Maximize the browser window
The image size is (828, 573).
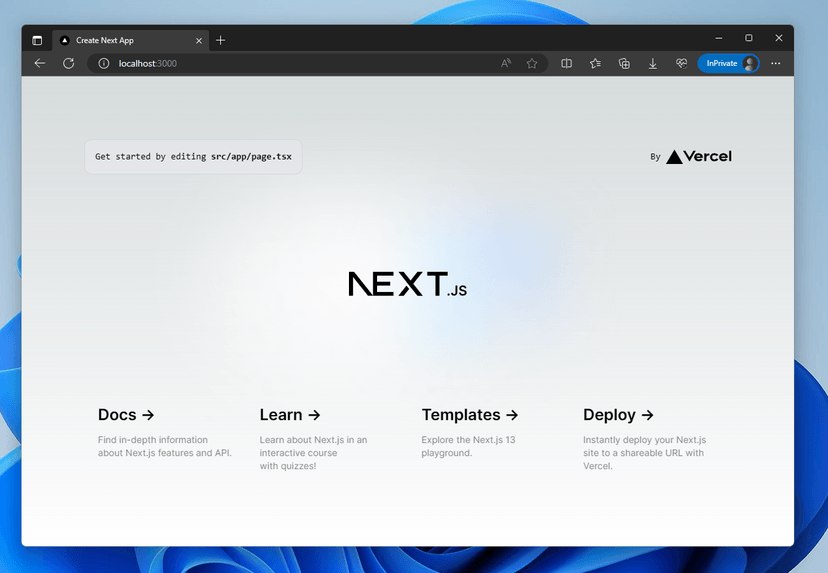(x=749, y=38)
